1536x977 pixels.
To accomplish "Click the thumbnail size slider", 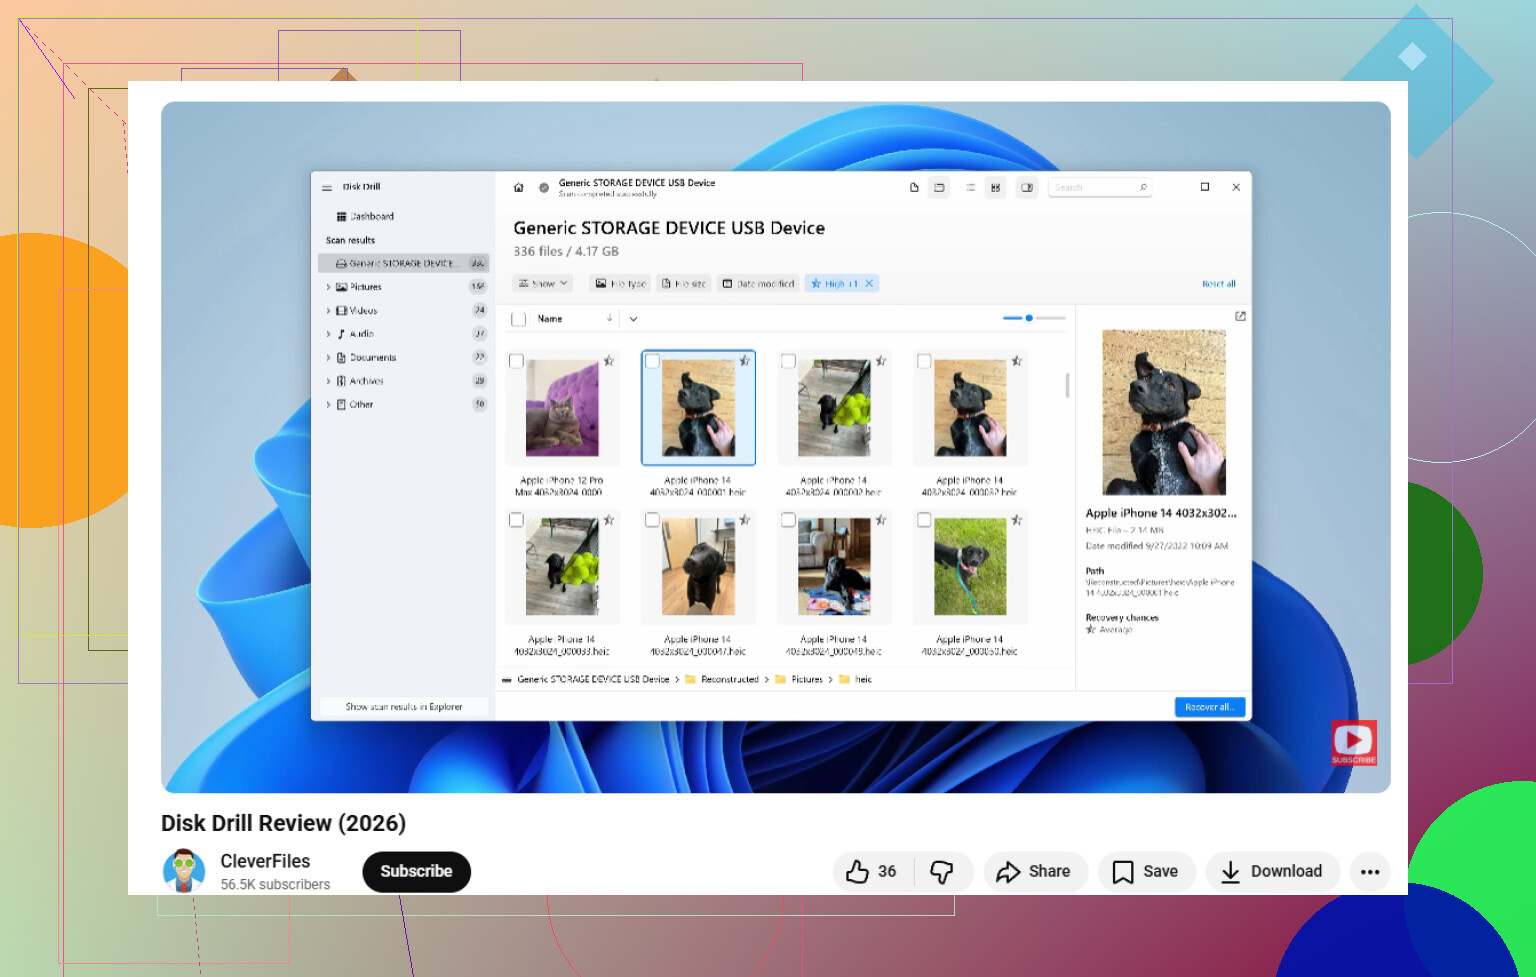I will [x=1034, y=318].
